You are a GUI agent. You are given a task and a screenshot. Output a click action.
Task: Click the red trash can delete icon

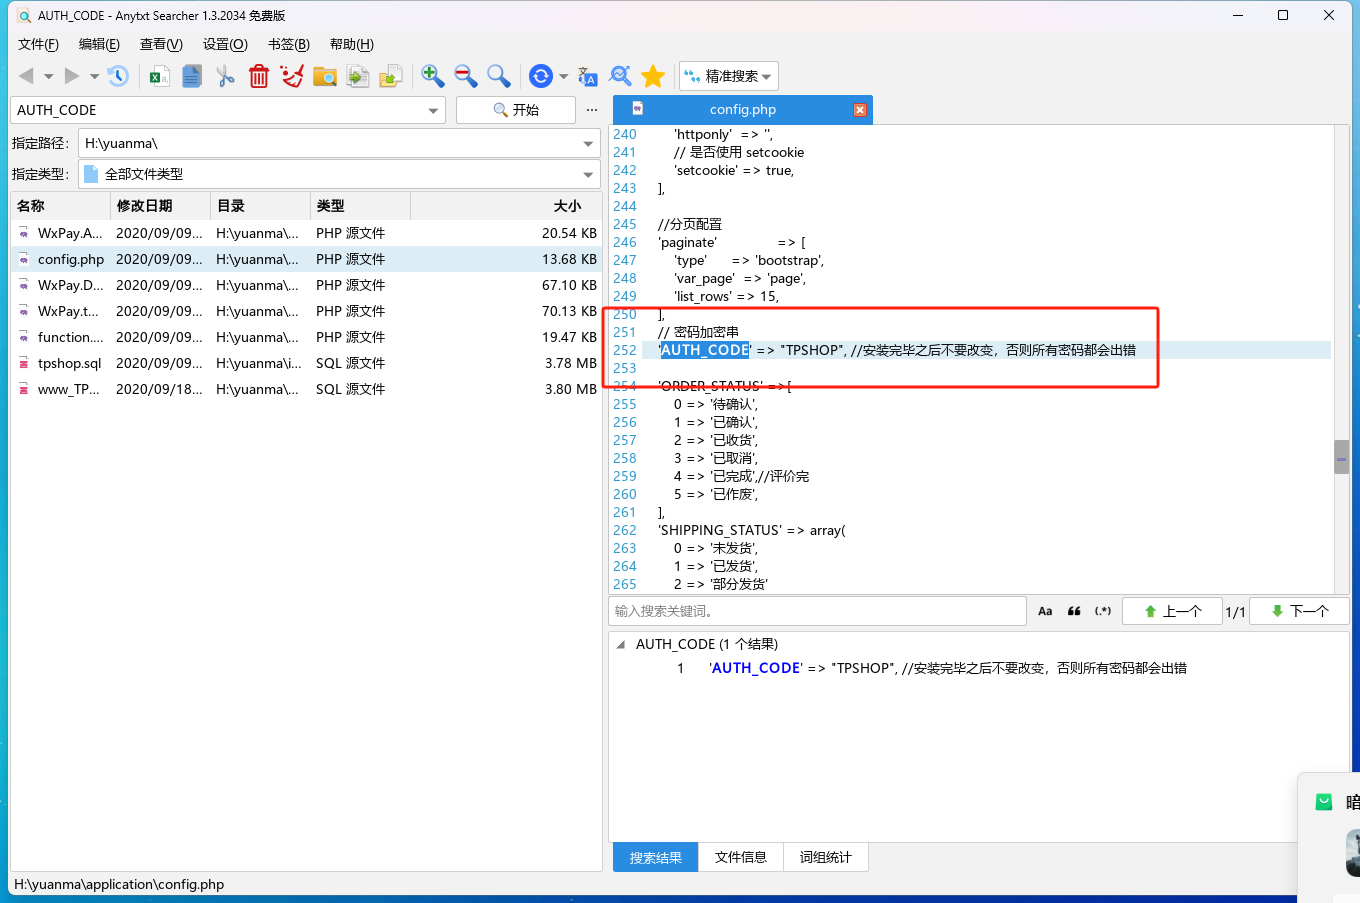[x=259, y=76]
